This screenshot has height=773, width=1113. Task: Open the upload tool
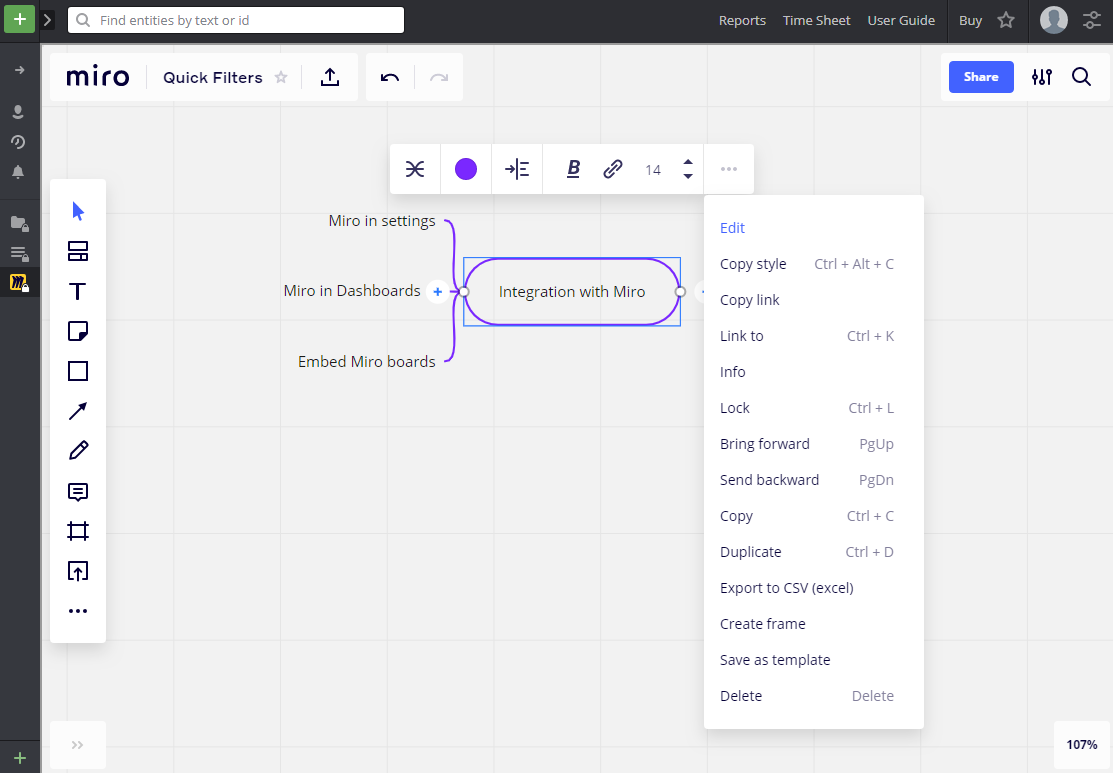[x=78, y=571]
